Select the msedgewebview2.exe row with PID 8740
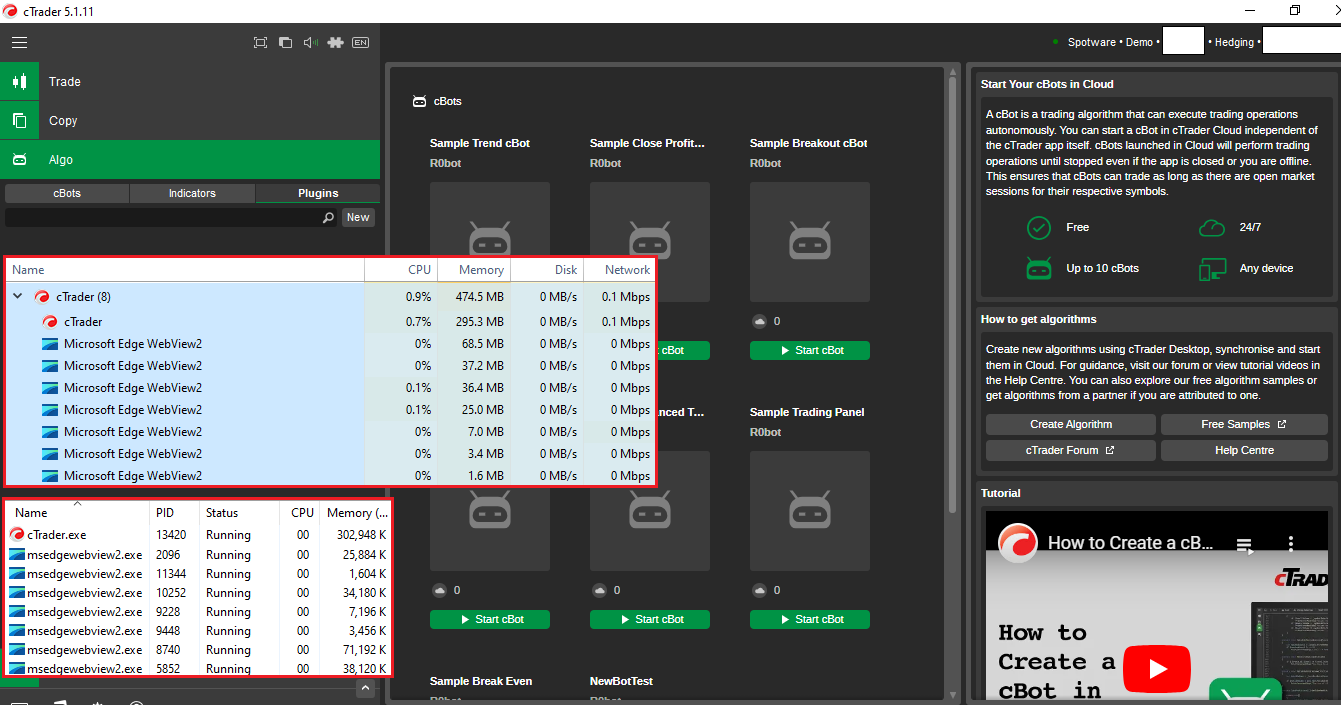Image resolution: width=1341 pixels, height=705 pixels. pos(198,650)
